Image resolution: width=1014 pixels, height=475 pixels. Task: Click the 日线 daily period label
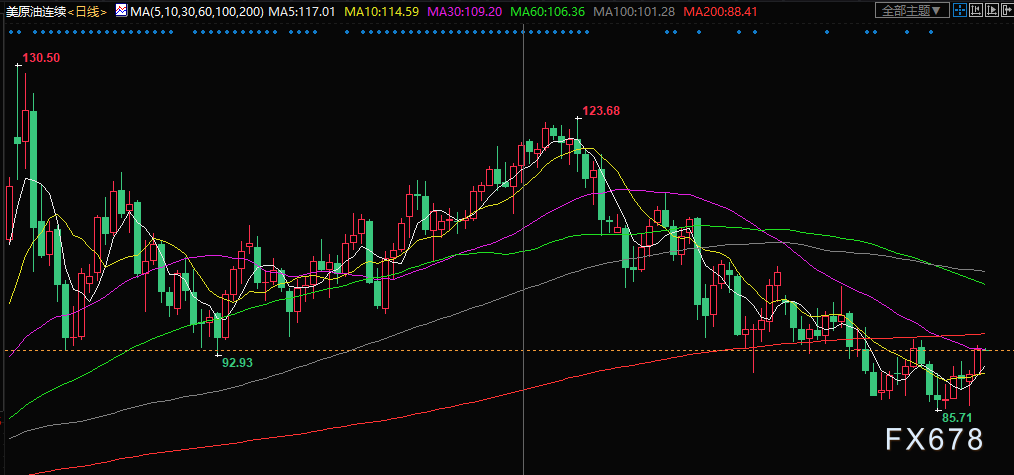87,11
